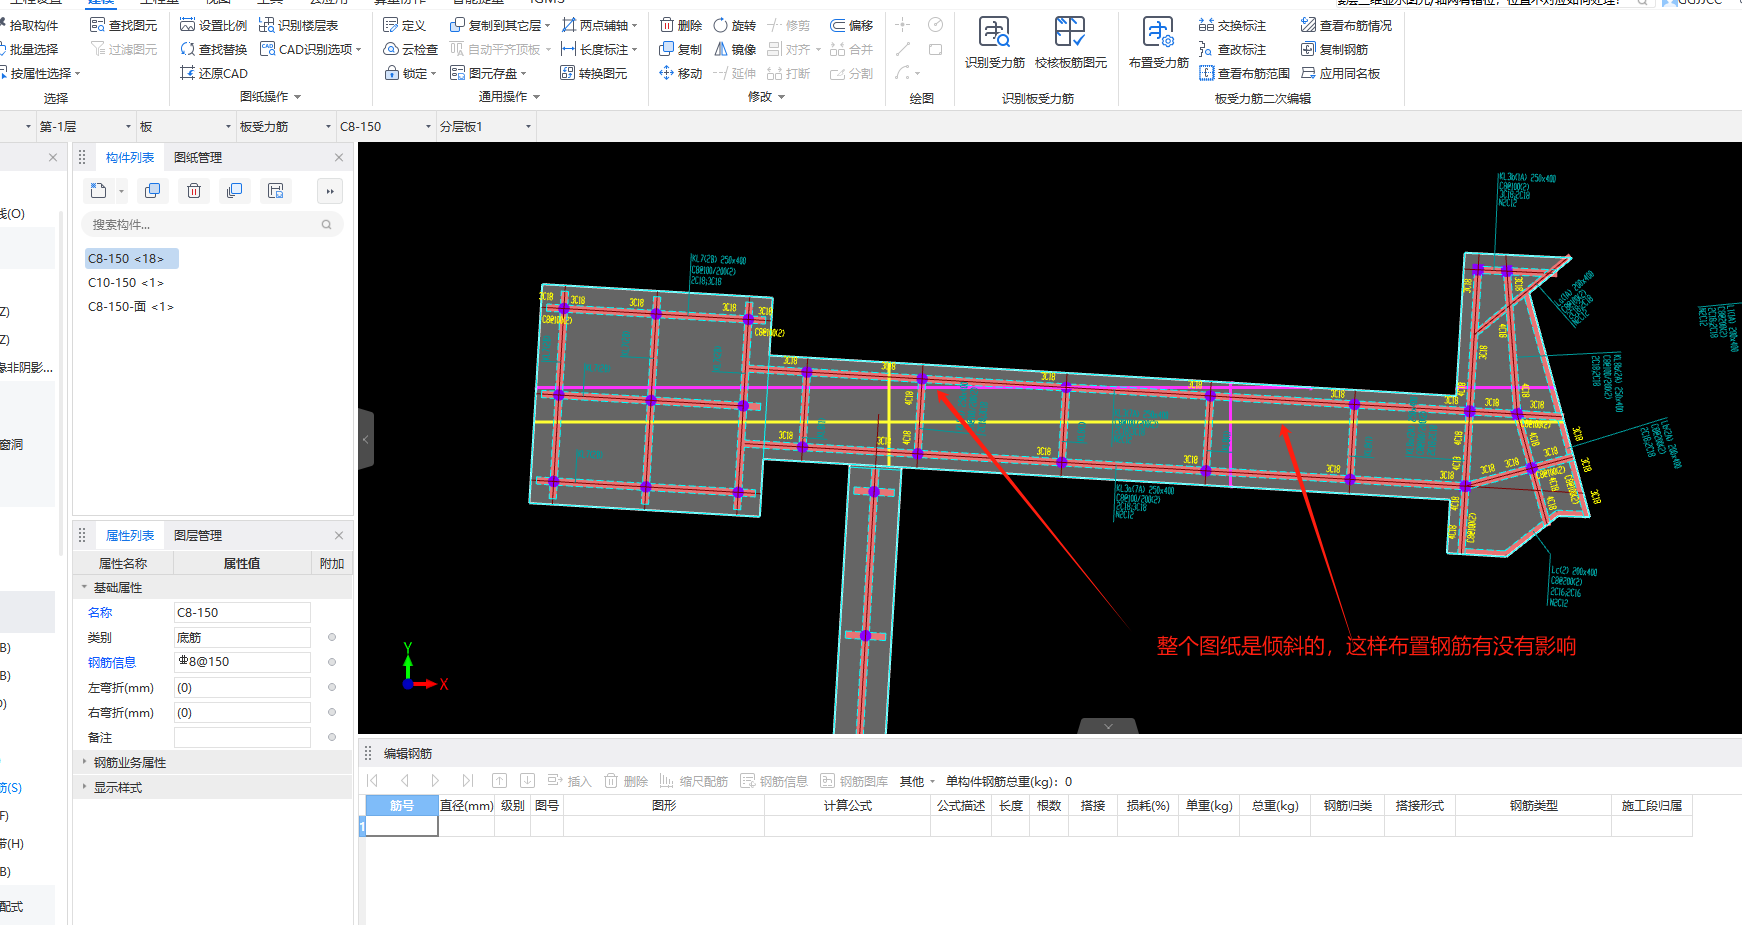
Task: Click the 转换图元 tool
Action: click(x=594, y=73)
